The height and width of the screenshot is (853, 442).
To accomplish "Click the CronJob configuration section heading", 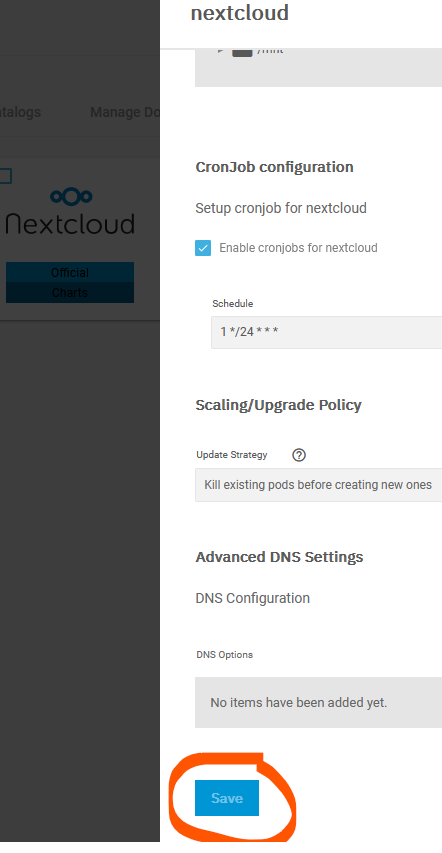I will click(x=274, y=167).
